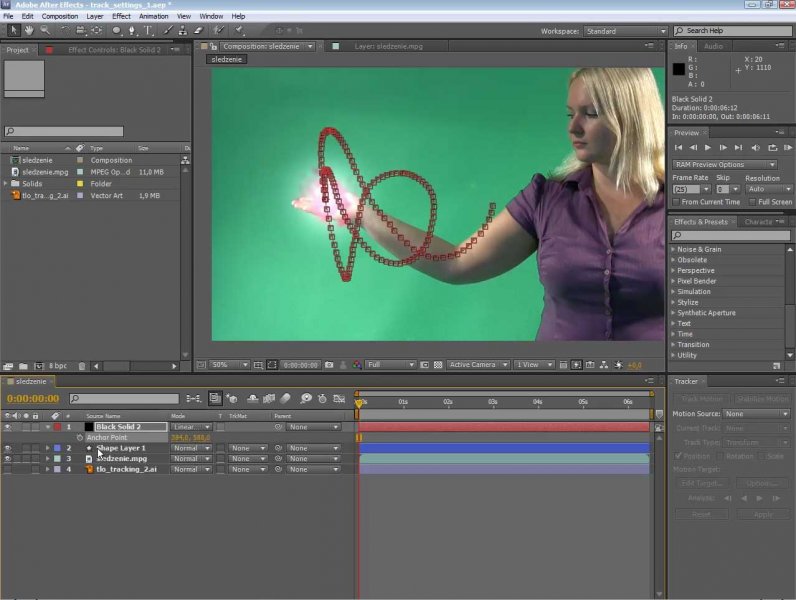Open the Composition menu
The width and height of the screenshot is (796, 600).
click(x=60, y=16)
